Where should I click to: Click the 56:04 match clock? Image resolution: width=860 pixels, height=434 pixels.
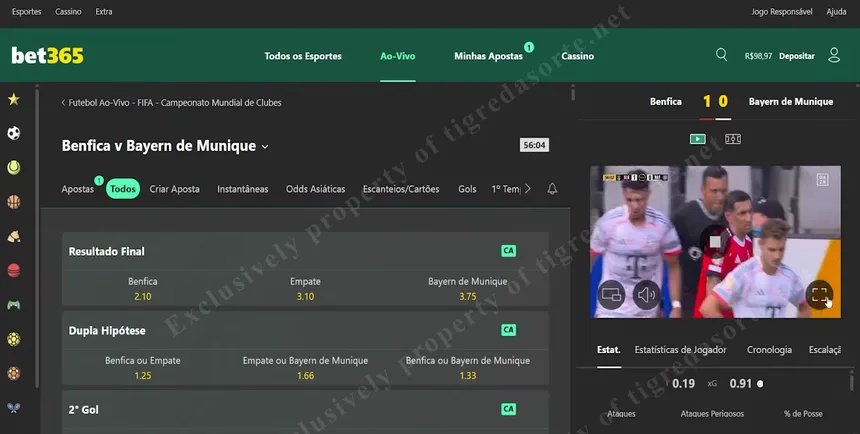tap(534, 145)
